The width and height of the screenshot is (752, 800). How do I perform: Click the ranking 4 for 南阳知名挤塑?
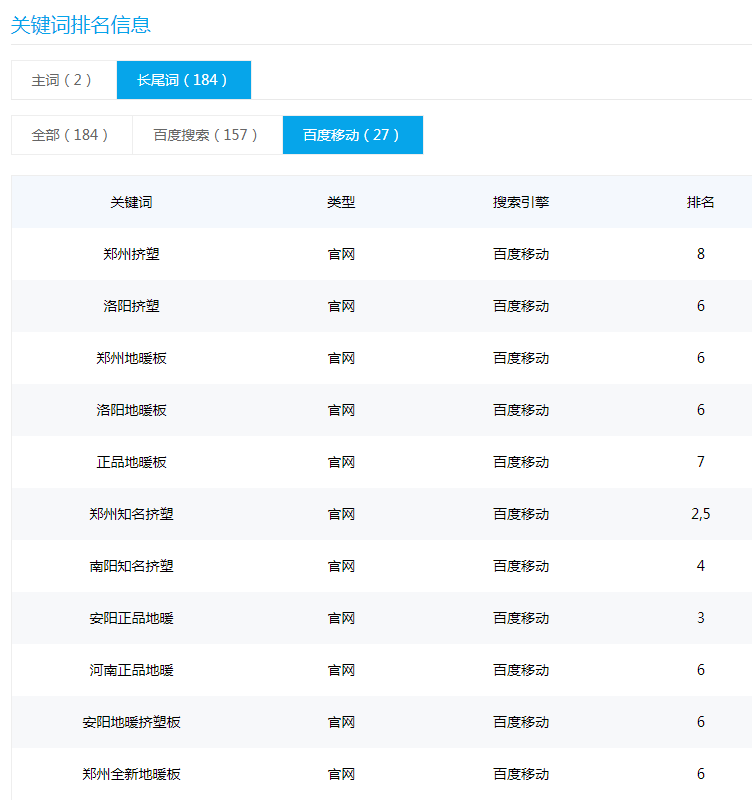(700, 566)
